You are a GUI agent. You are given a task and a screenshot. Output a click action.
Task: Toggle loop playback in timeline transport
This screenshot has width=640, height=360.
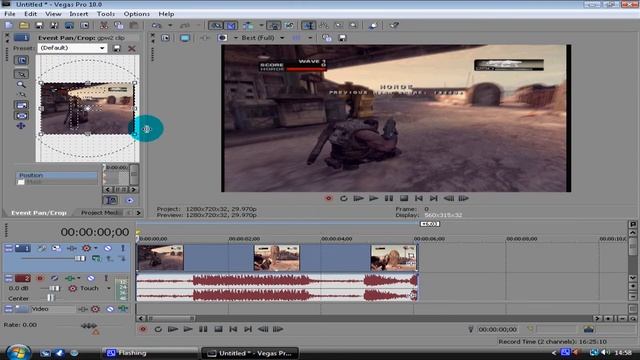(x=158, y=329)
